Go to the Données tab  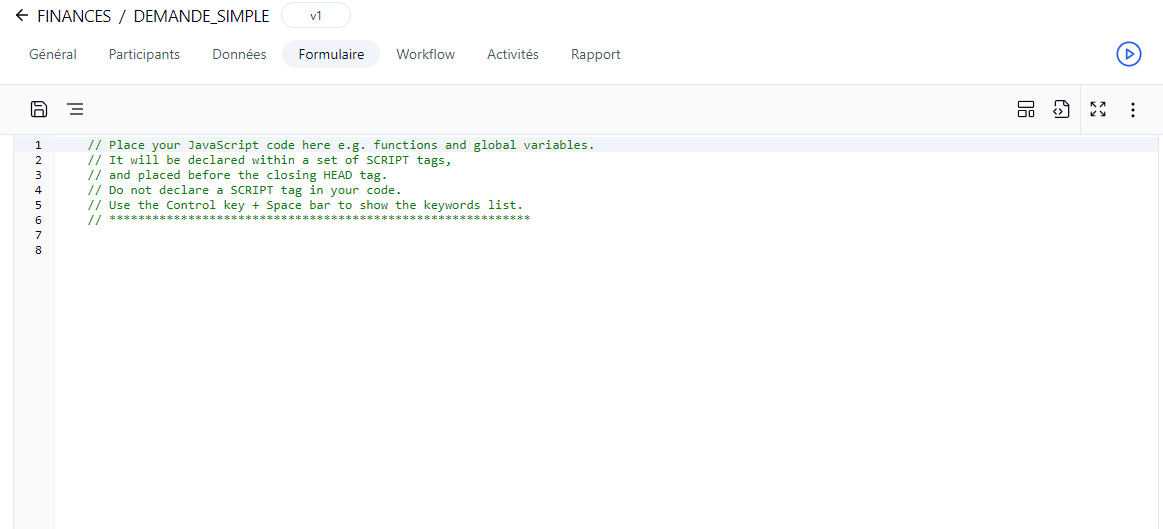point(239,54)
